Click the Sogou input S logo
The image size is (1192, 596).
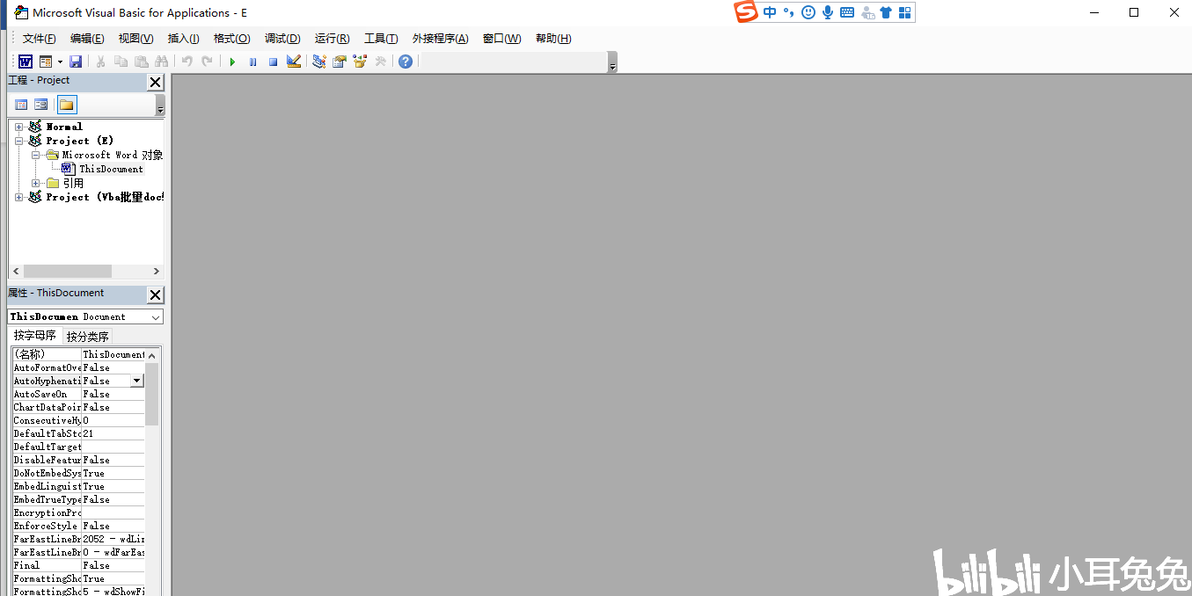[747, 12]
